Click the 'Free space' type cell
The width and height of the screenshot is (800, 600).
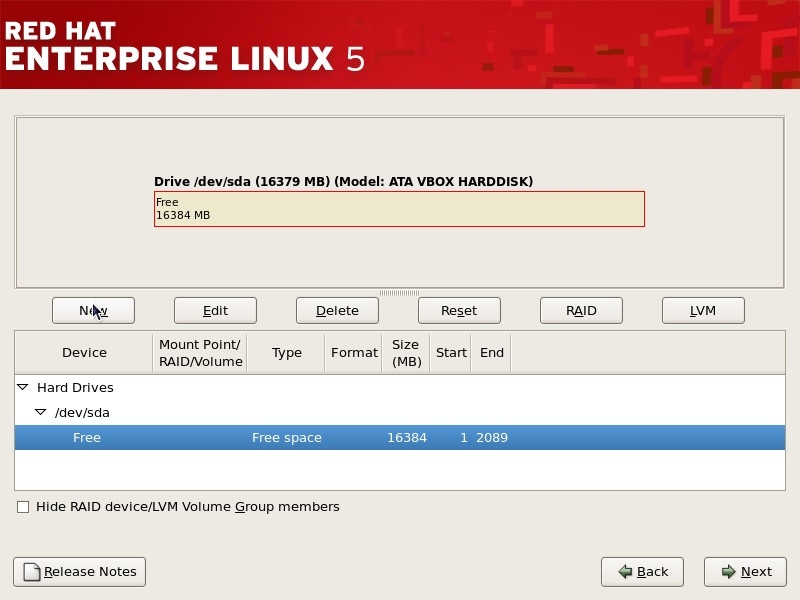[x=287, y=437]
